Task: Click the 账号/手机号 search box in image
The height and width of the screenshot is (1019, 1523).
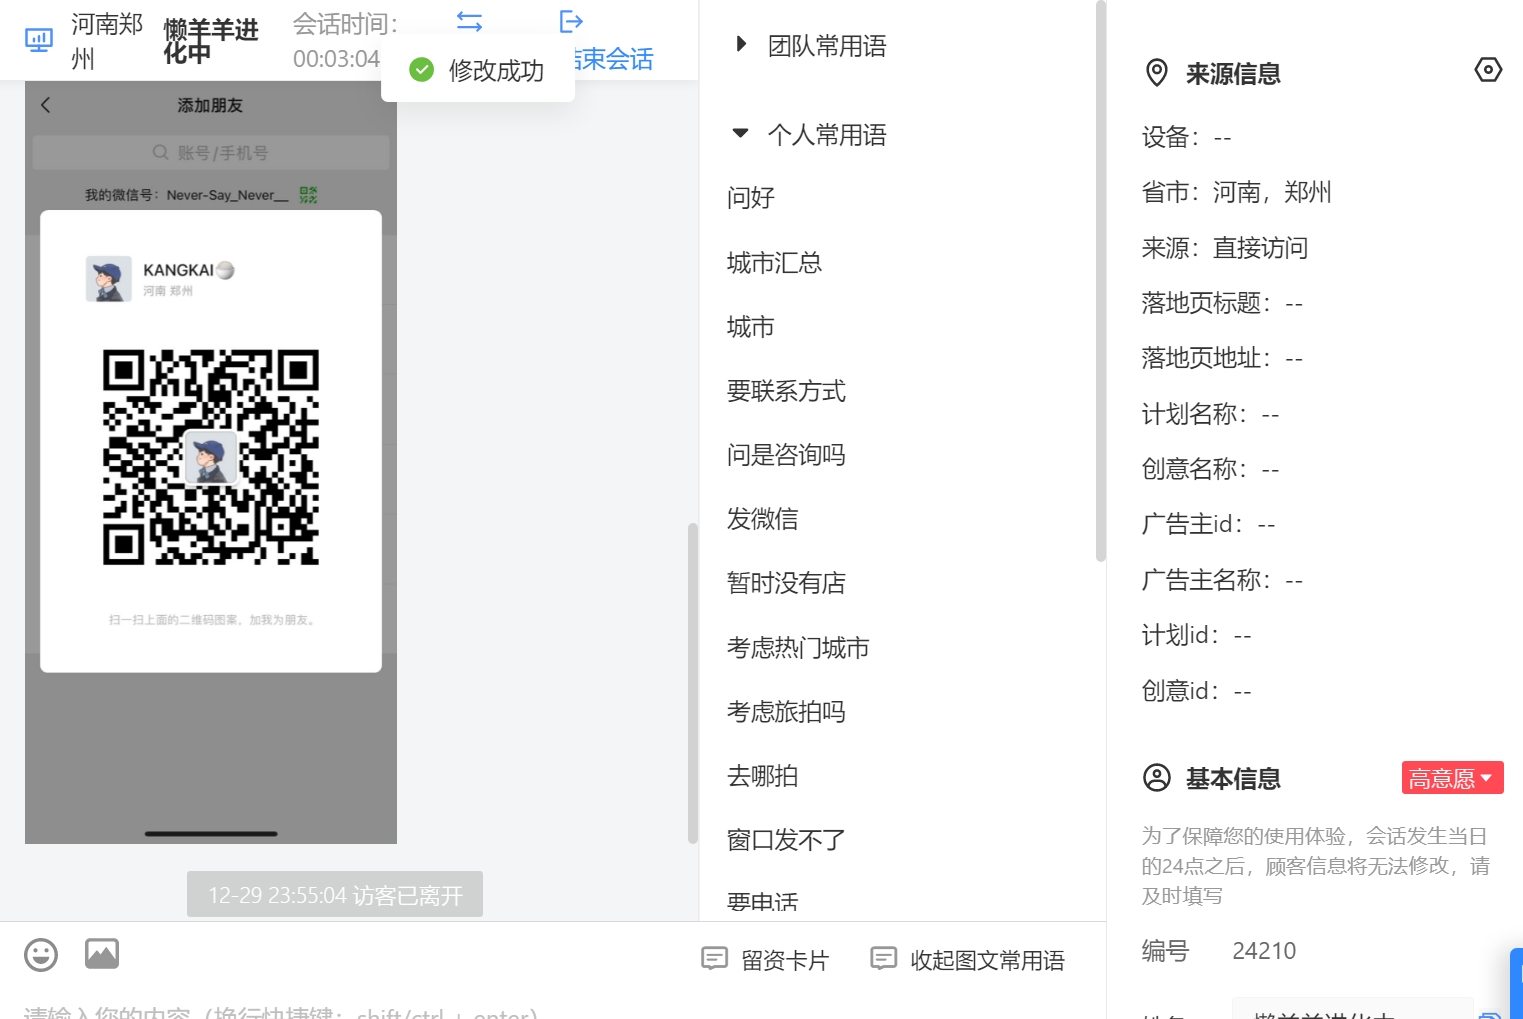Action: coord(211,152)
